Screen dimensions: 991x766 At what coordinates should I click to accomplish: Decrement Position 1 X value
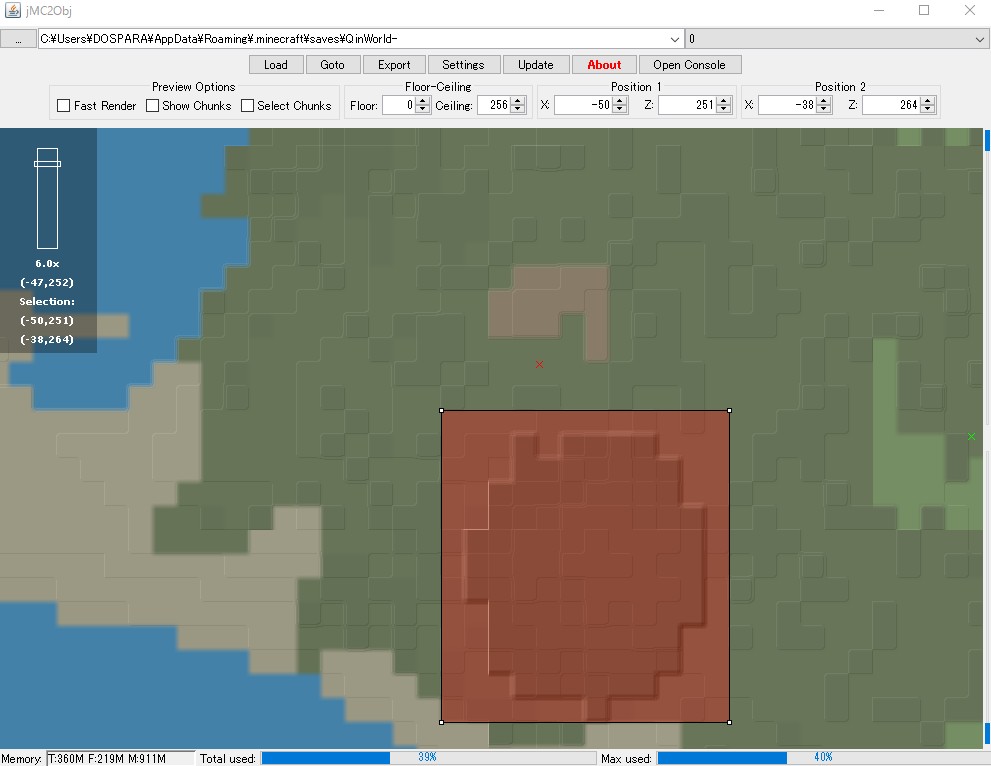620,109
